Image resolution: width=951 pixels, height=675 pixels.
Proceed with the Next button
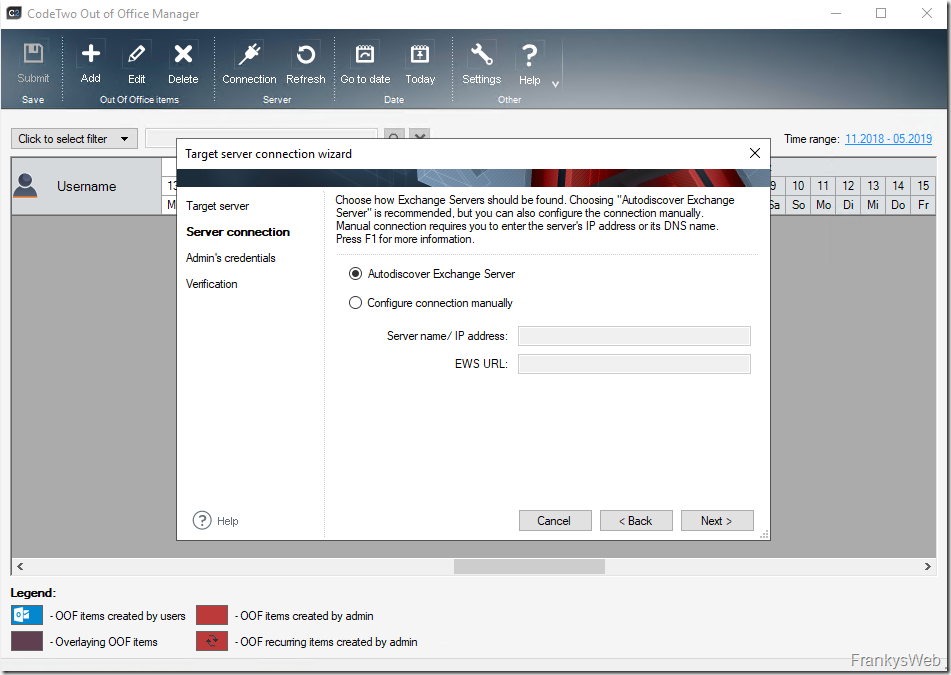(x=717, y=520)
